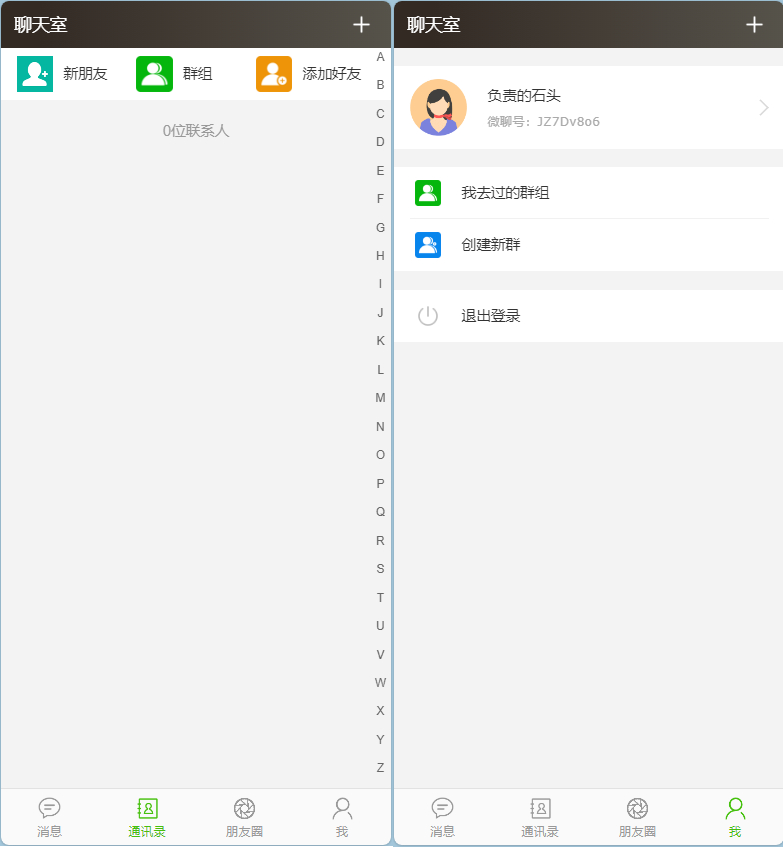Screen dimensions: 783x847
Task: Select 朋友圈 tab in left panel
Action: coord(244,817)
